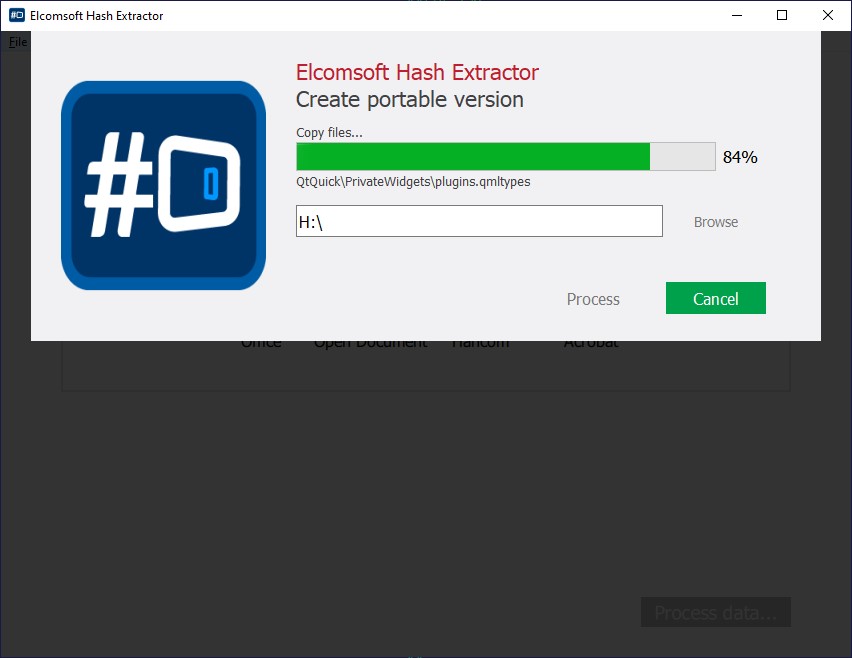The width and height of the screenshot is (852, 658).
Task: Cancel the portable version creation
Action: pos(715,299)
